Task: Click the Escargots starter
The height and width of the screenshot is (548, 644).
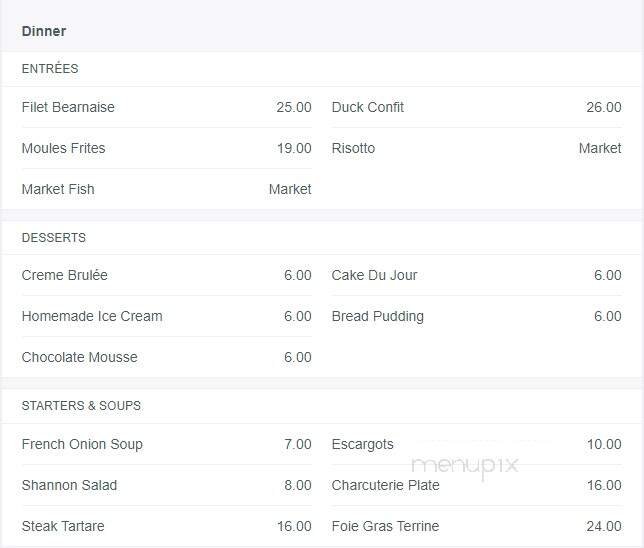Action: [x=363, y=444]
